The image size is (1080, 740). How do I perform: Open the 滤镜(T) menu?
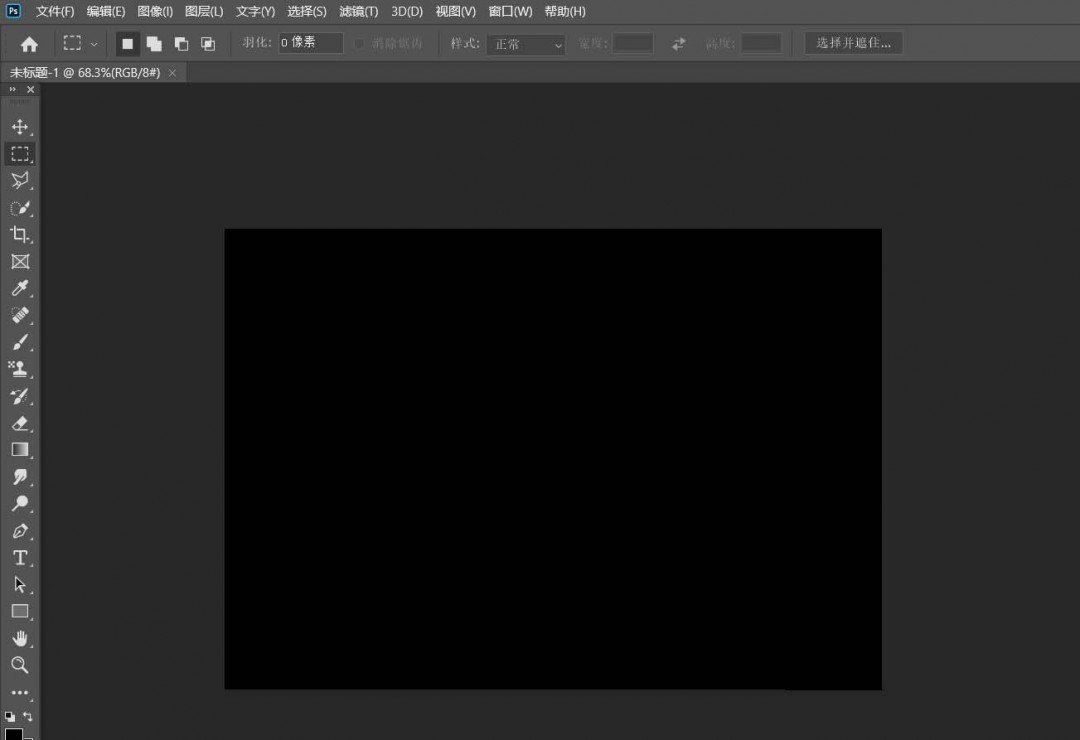358,11
